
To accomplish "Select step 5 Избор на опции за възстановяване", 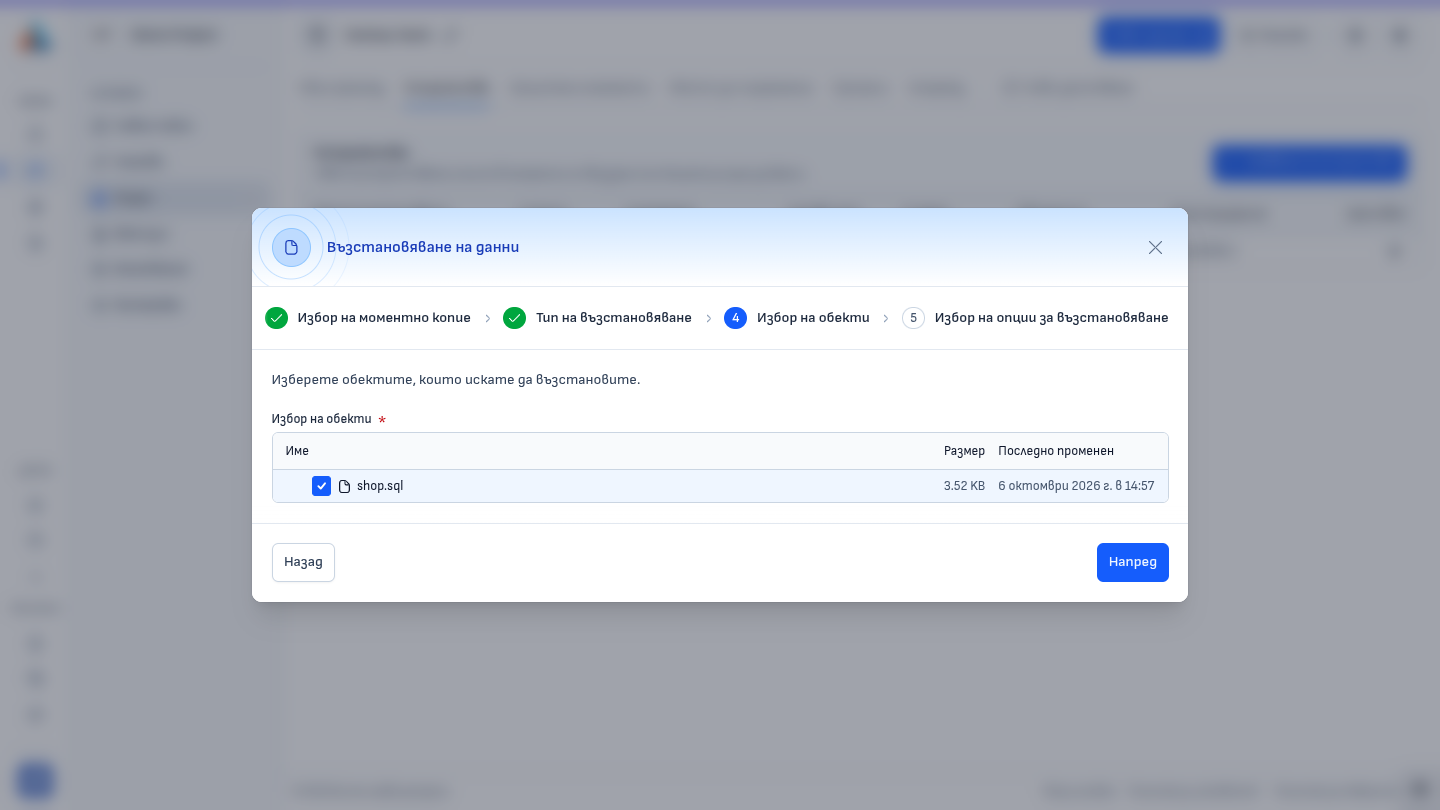I will 1035,318.
